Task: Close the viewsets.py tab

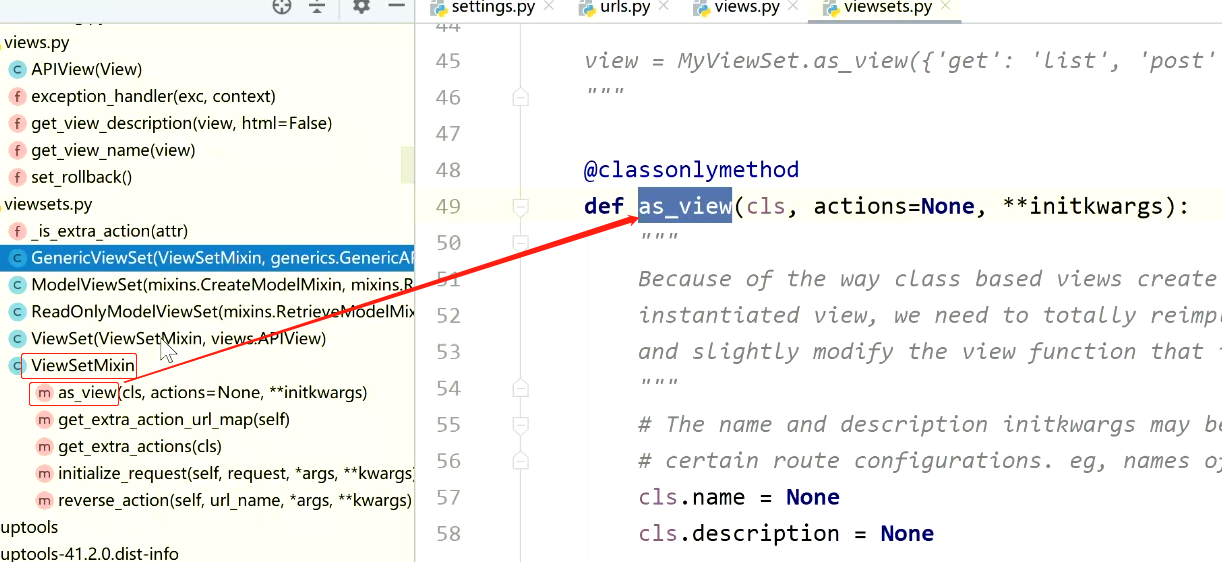Action: point(946,7)
